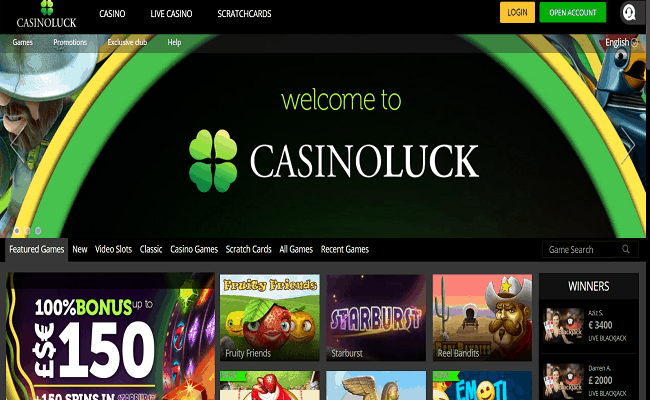Switch to the Scratch Cards tab

coord(248,249)
